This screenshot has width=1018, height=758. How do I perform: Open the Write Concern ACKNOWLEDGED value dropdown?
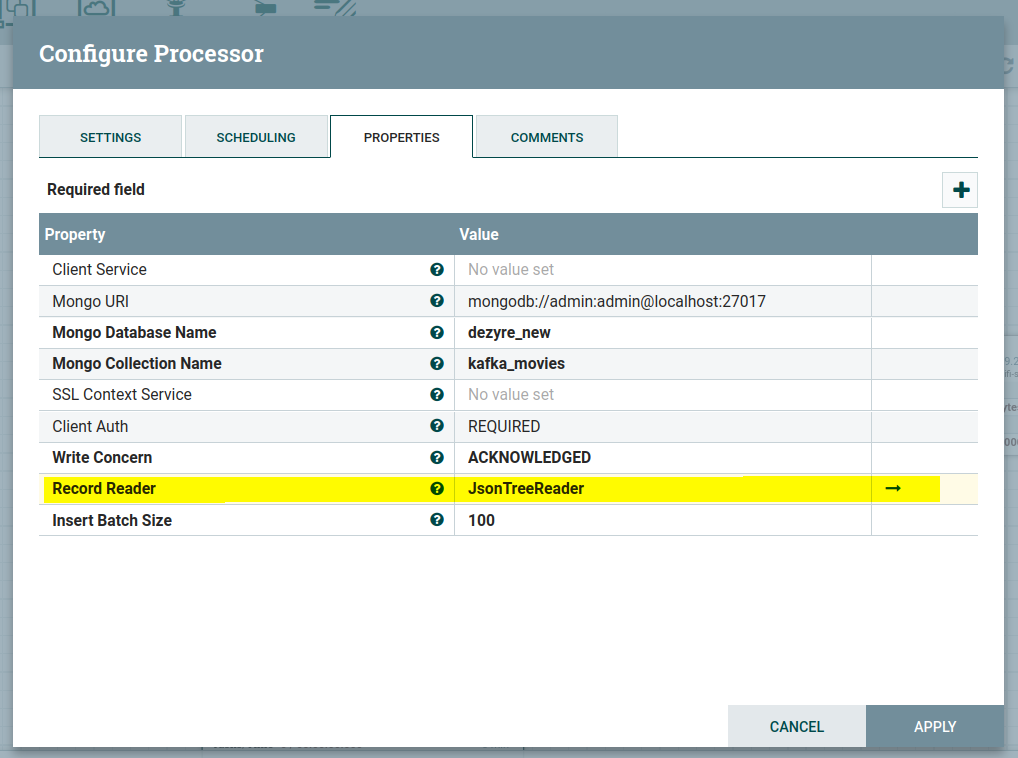[662, 457]
